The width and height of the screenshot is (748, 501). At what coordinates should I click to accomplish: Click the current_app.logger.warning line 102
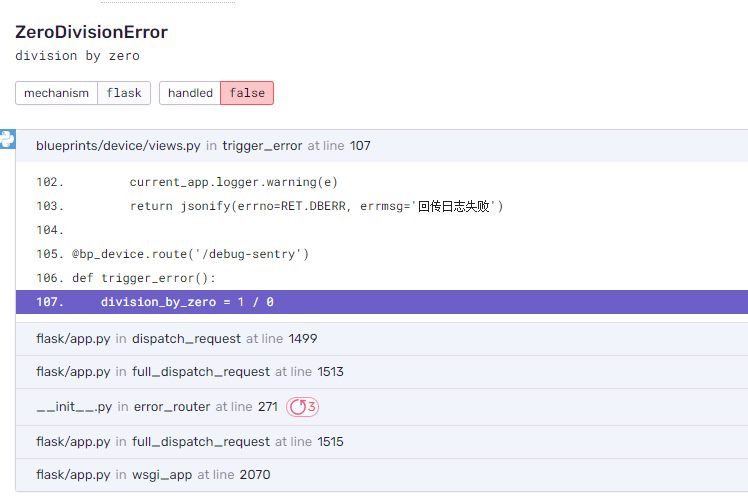[x=233, y=182]
